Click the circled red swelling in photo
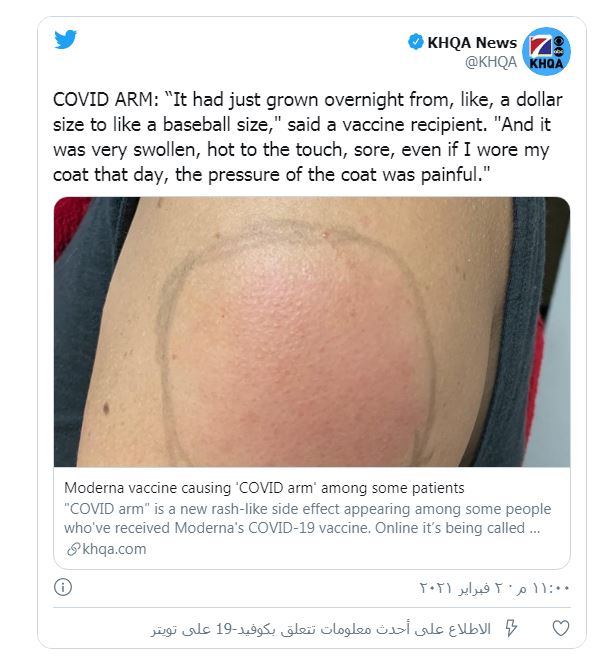This screenshot has width=607, height=665. (297, 344)
